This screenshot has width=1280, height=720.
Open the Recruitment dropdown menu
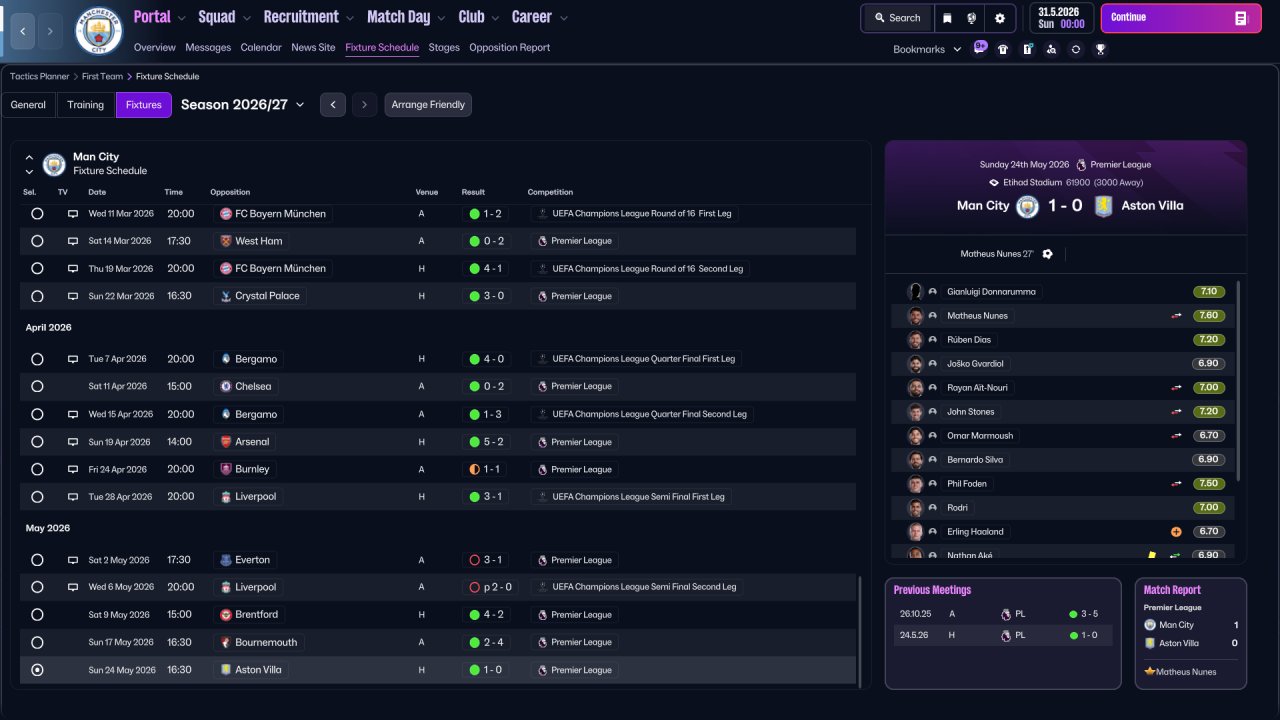(x=309, y=17)
